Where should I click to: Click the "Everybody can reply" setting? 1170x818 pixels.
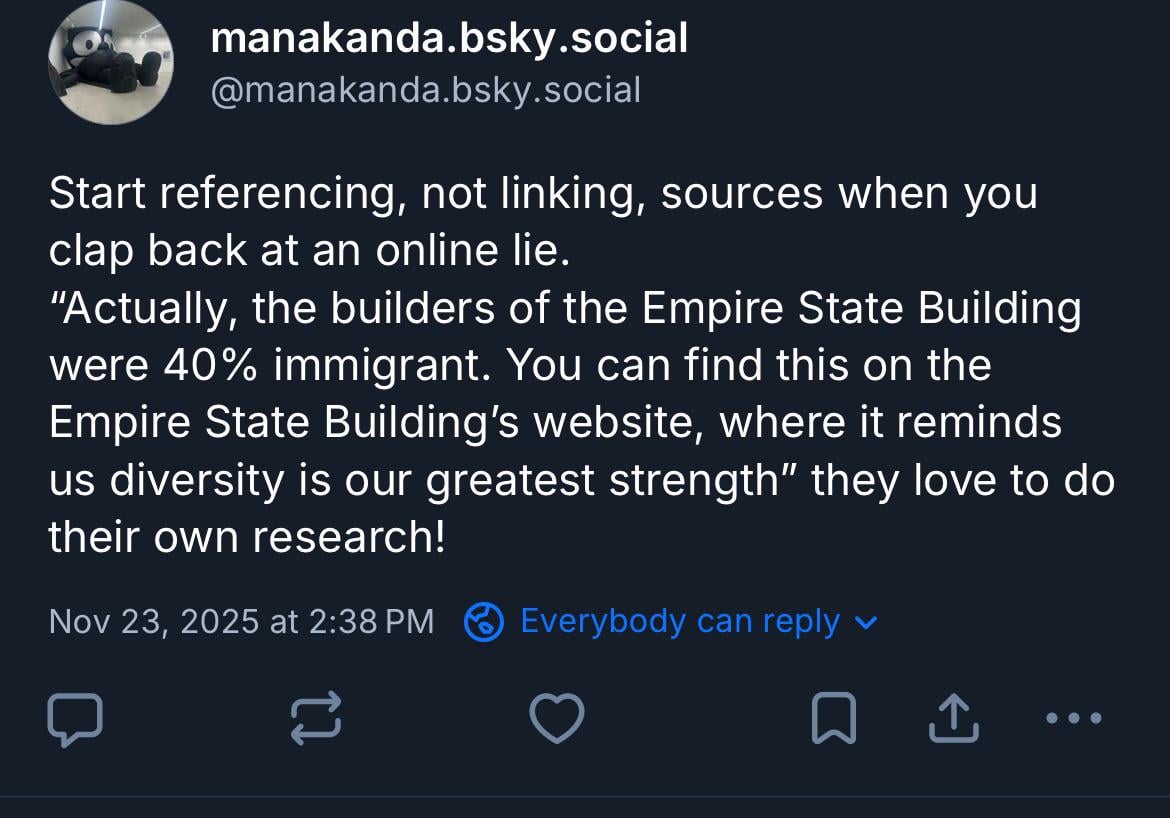pos(680,622)
